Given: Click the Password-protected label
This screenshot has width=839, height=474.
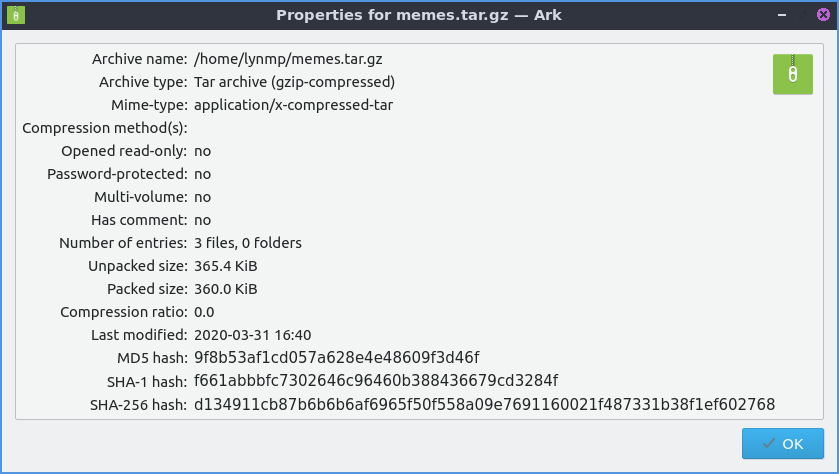Looking at the screenshot, I should 117,174.
